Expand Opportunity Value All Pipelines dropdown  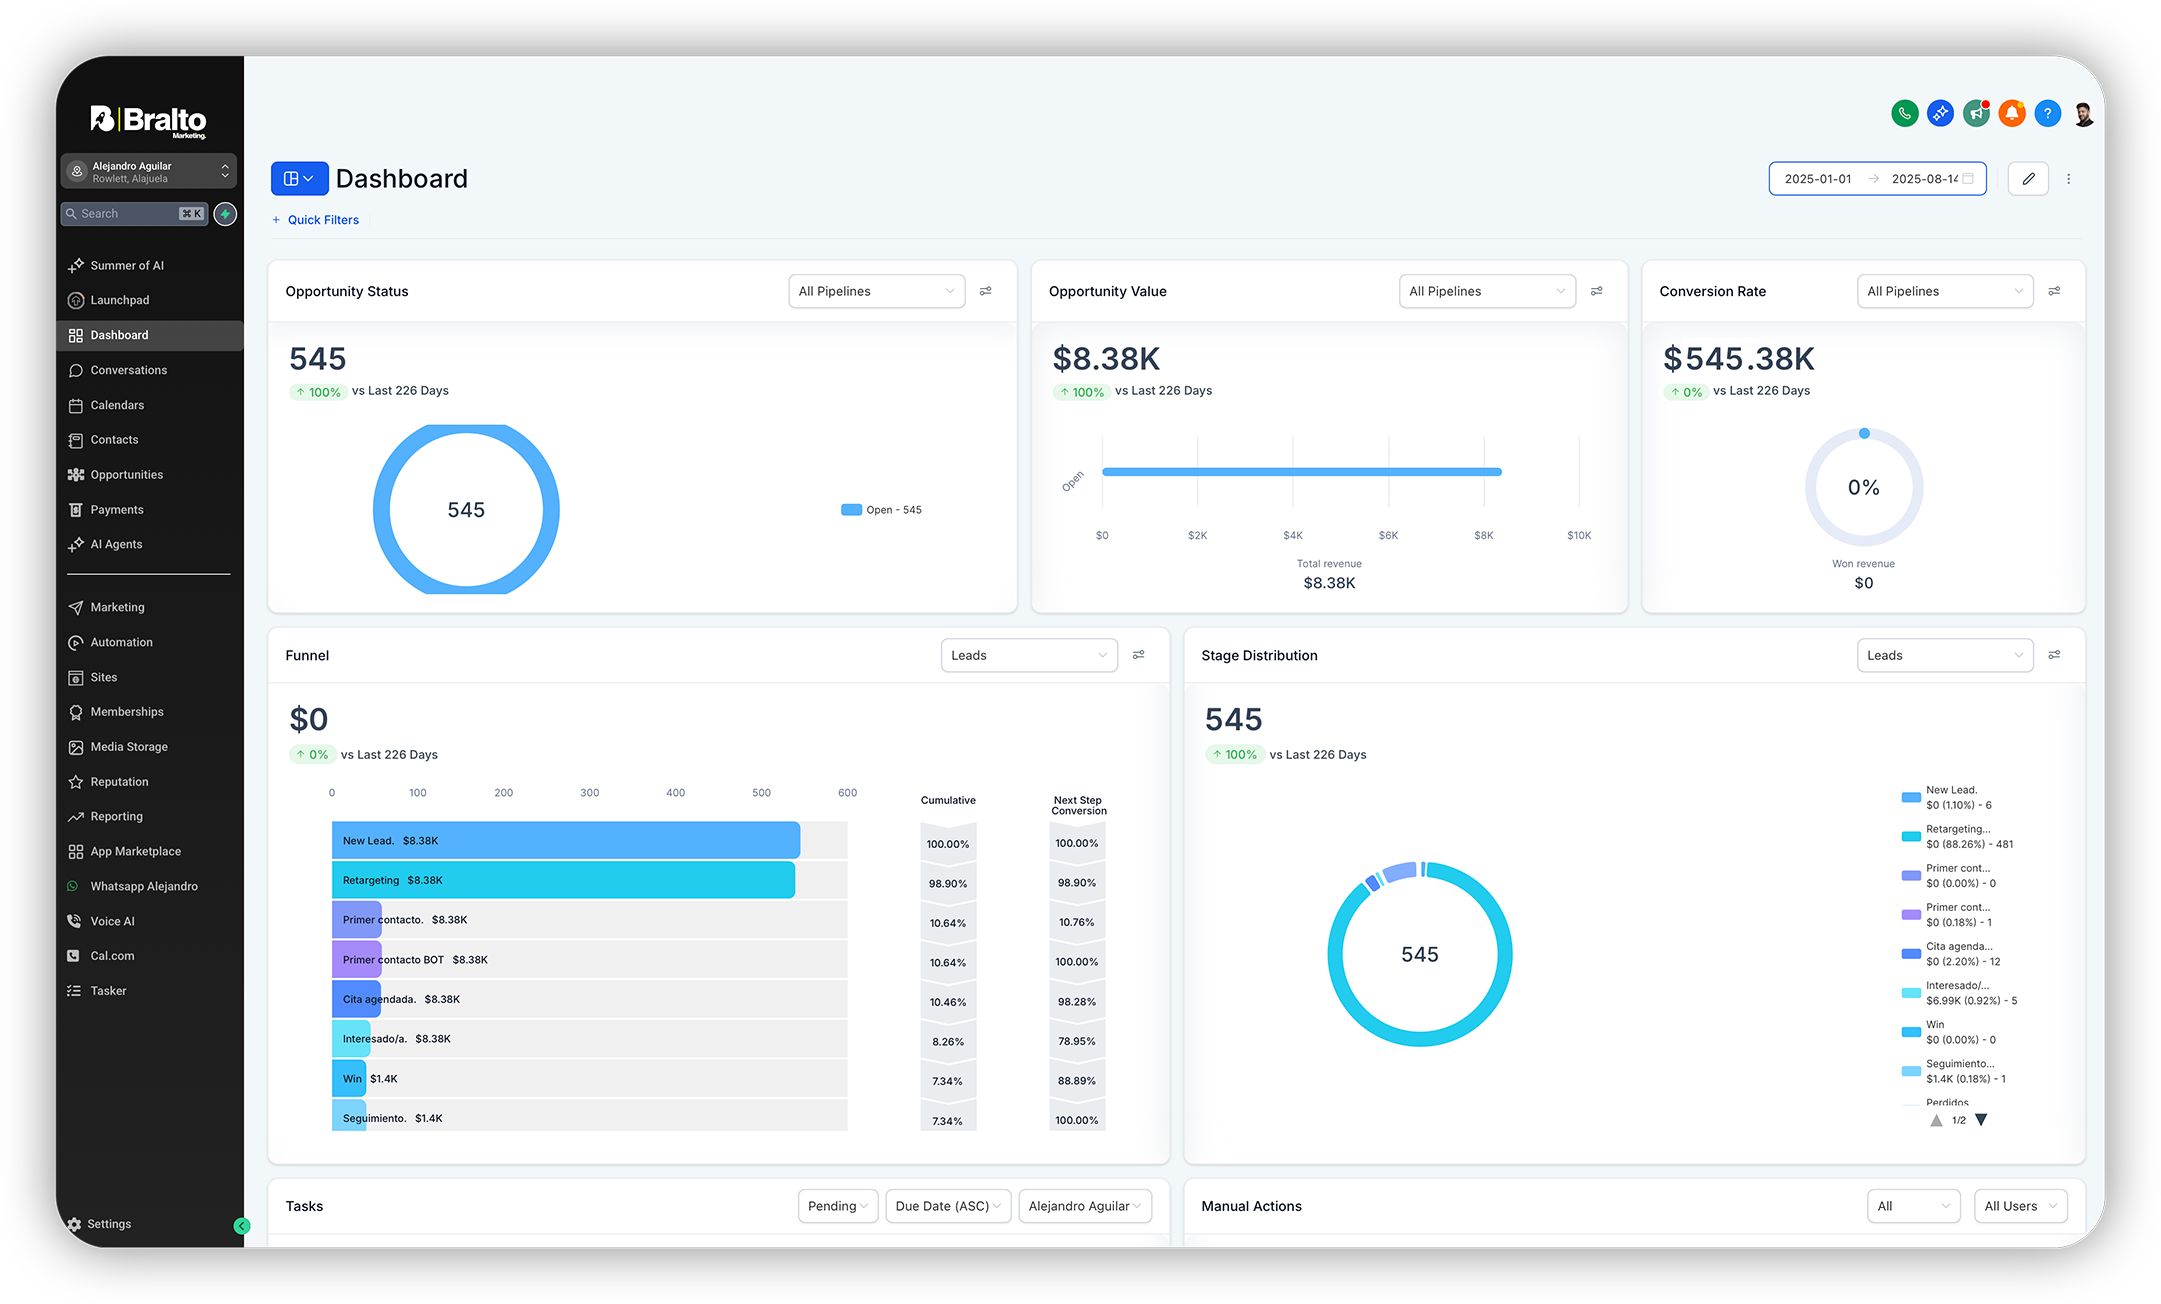(x=1486, y=291)
